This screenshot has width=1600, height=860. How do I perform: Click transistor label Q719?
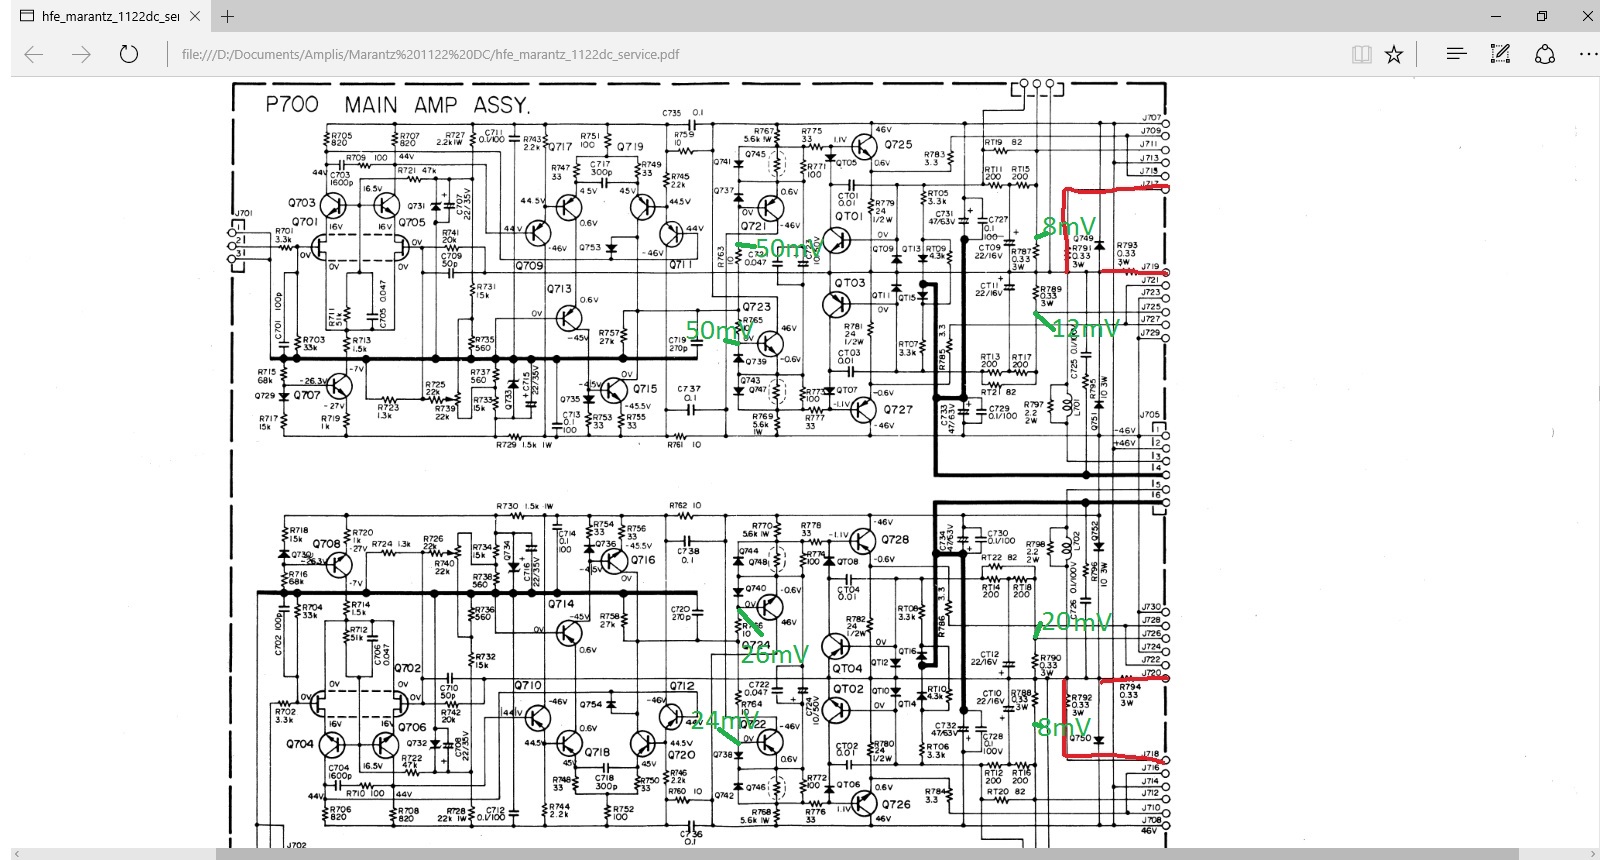click(x=630, y=146)
